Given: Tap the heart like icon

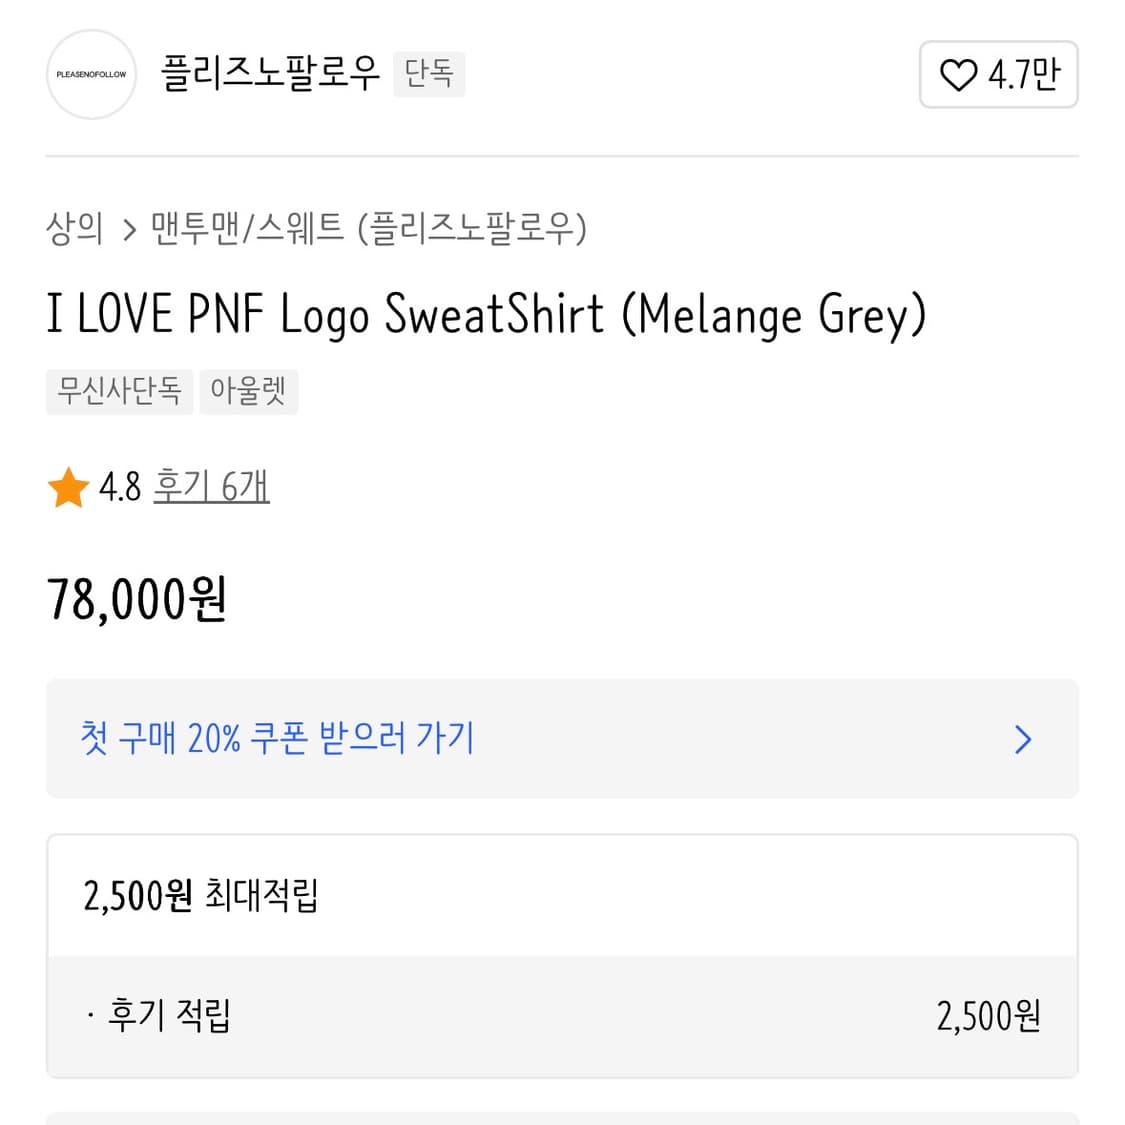Looking at the screenshot, I should point(958,75).
